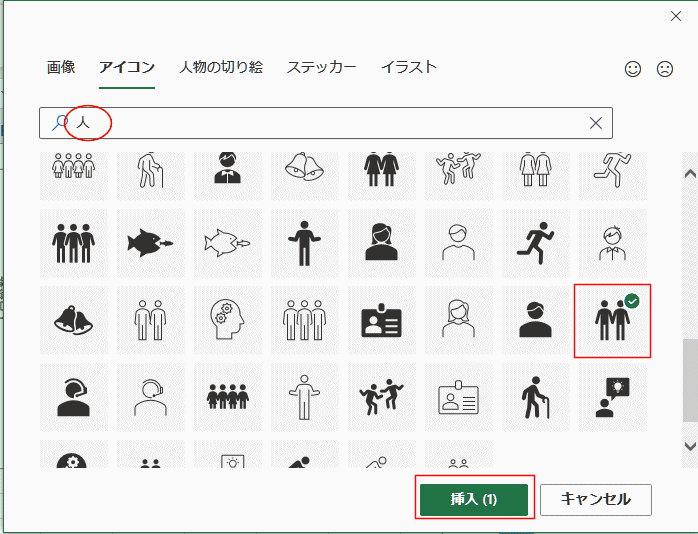Screen dimensions: 698x534
Task: Switch to the ステッカー tab
Action: click(x=321, y=67)
